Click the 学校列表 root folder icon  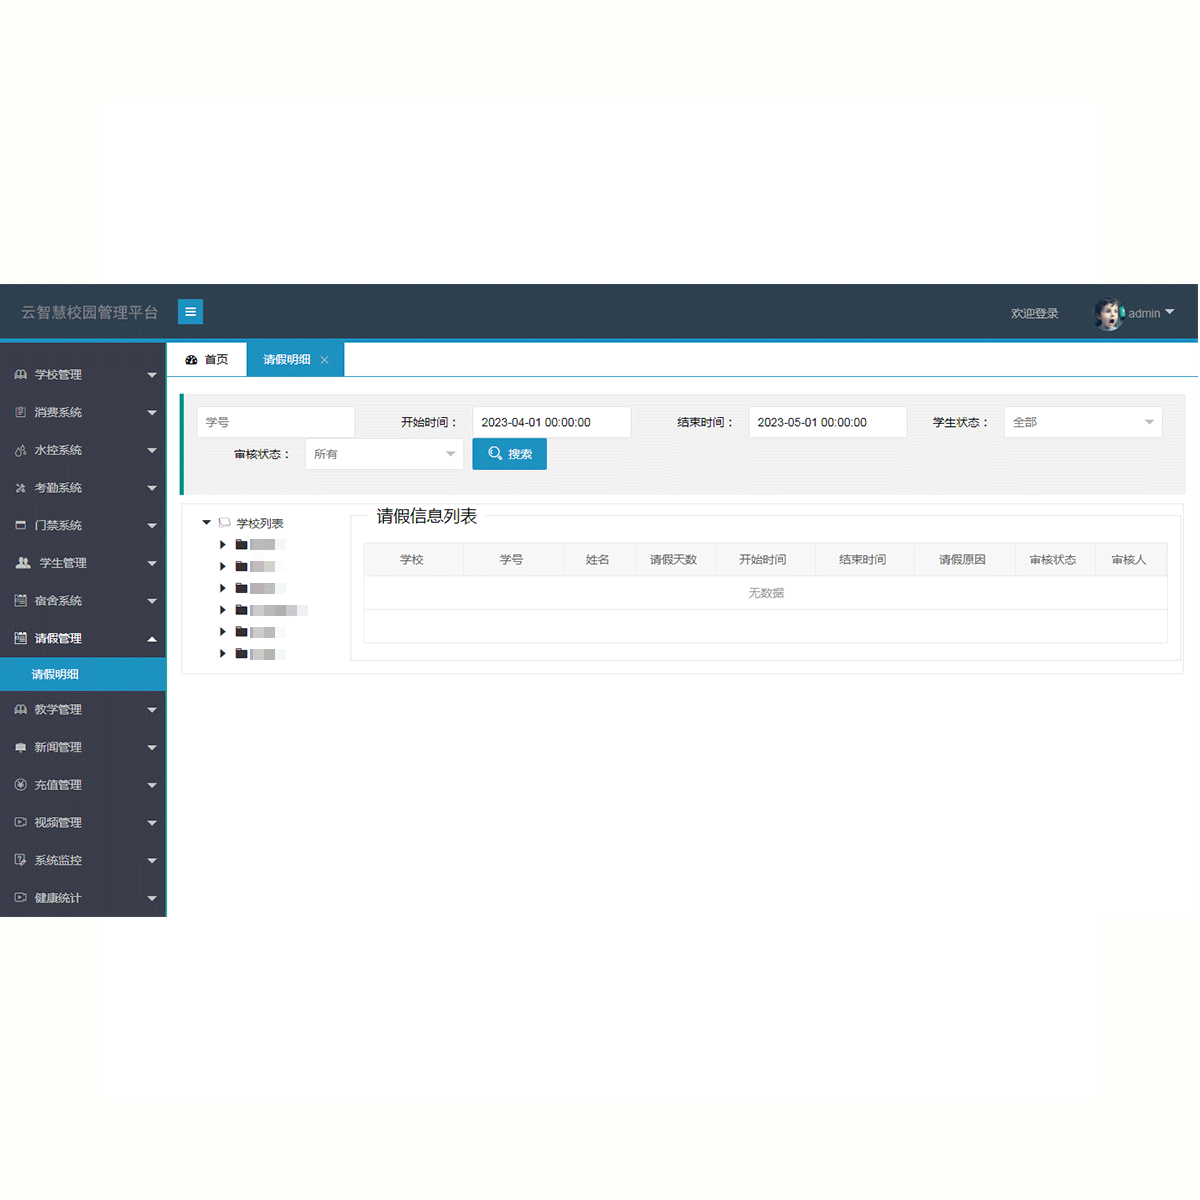click(224, 522)
